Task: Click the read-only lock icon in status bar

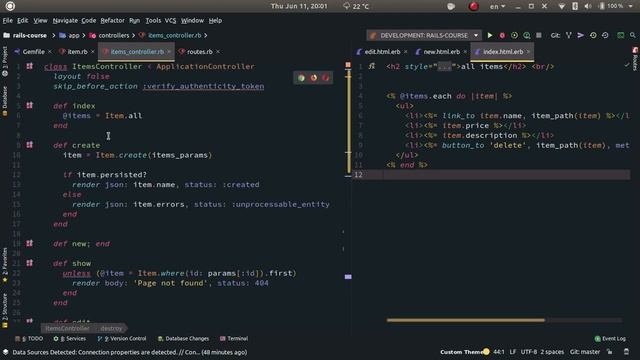Action: pyautogui.click(x=609, y=352)
